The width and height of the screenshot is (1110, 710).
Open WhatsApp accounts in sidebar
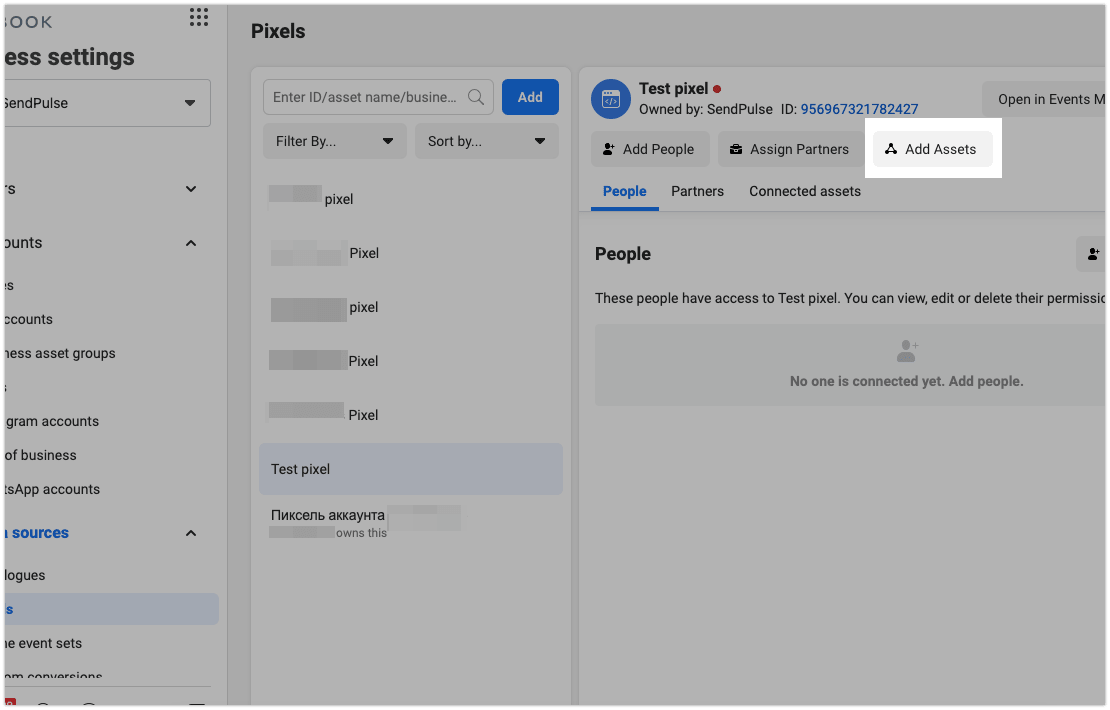52,489
